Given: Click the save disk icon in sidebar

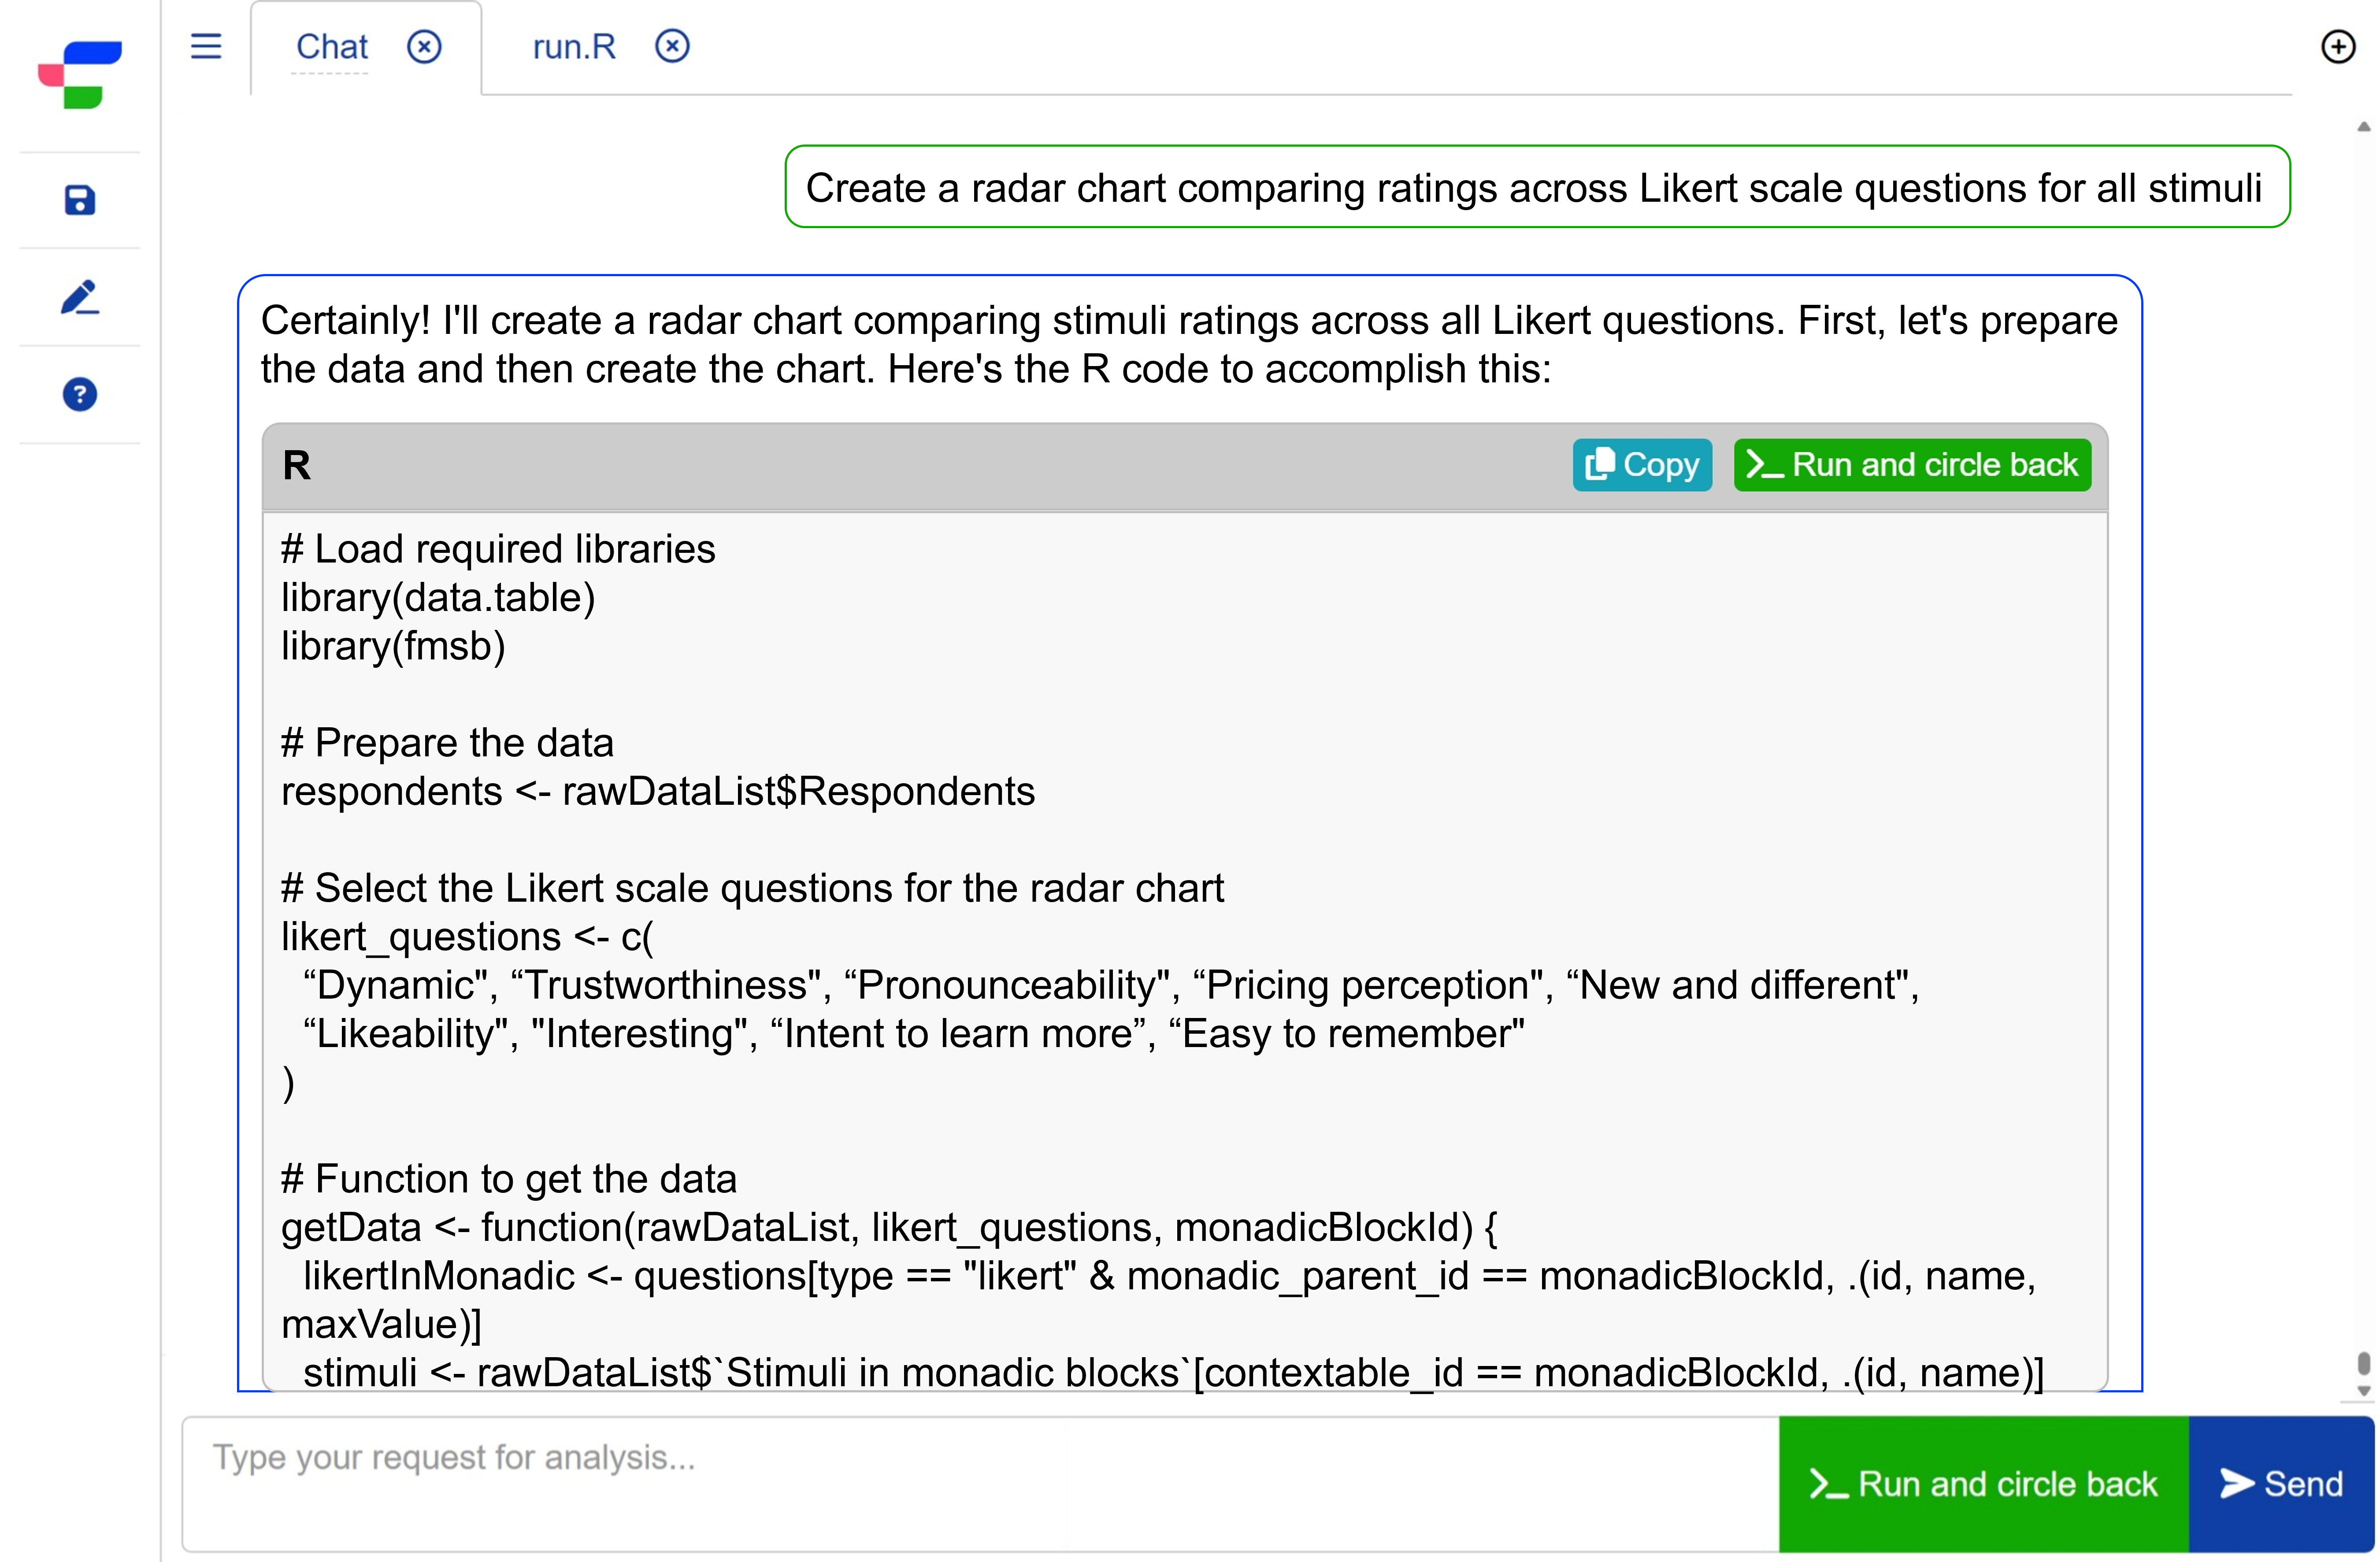Looking at the screenshot, I should point(80,200).
